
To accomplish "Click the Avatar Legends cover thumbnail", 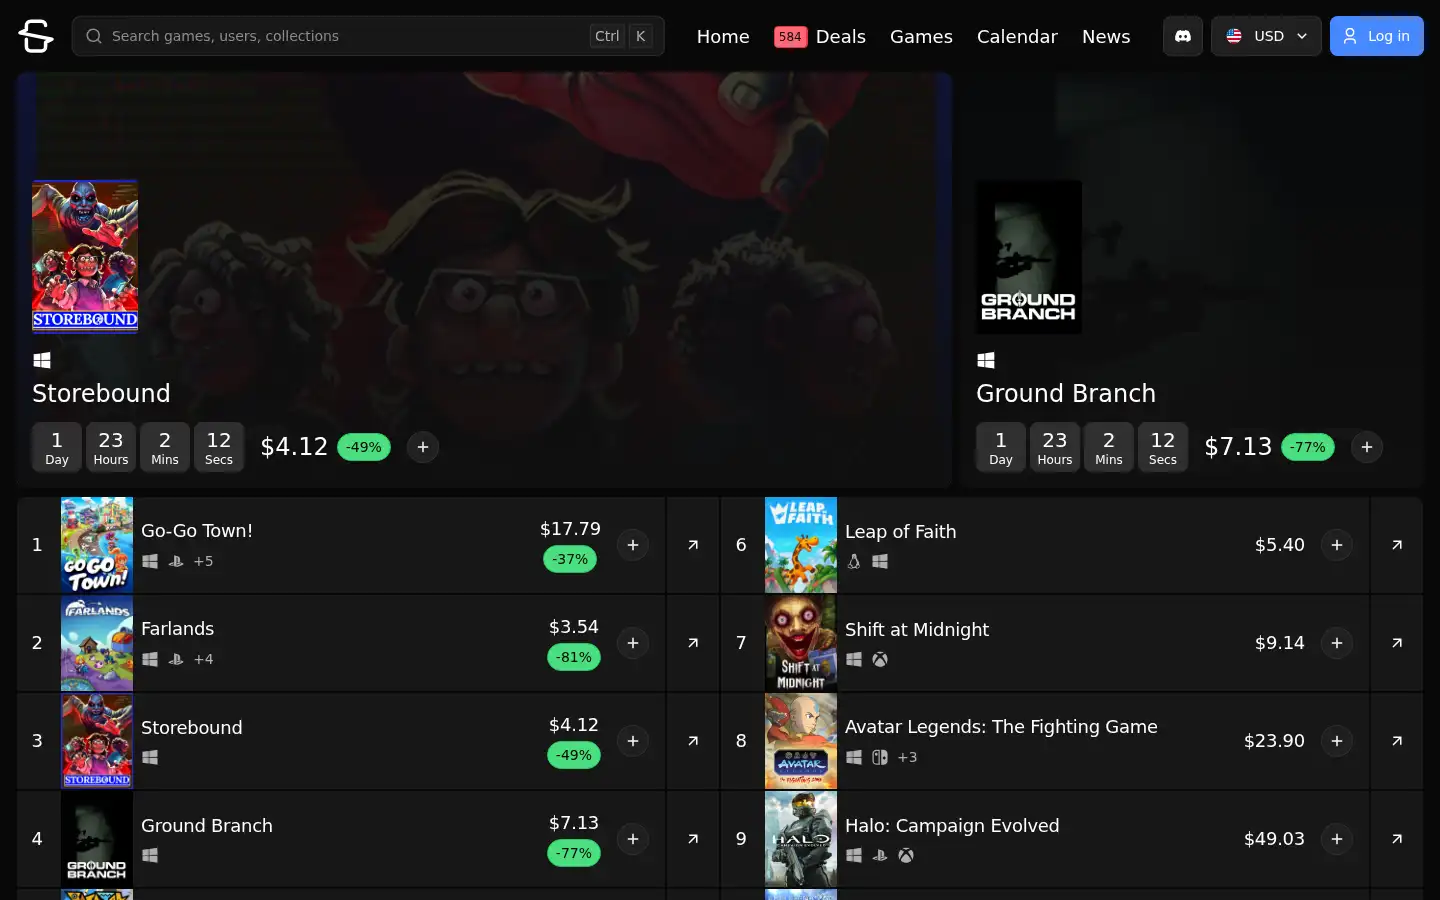I will pyautogui.click(x=801, y=741).
